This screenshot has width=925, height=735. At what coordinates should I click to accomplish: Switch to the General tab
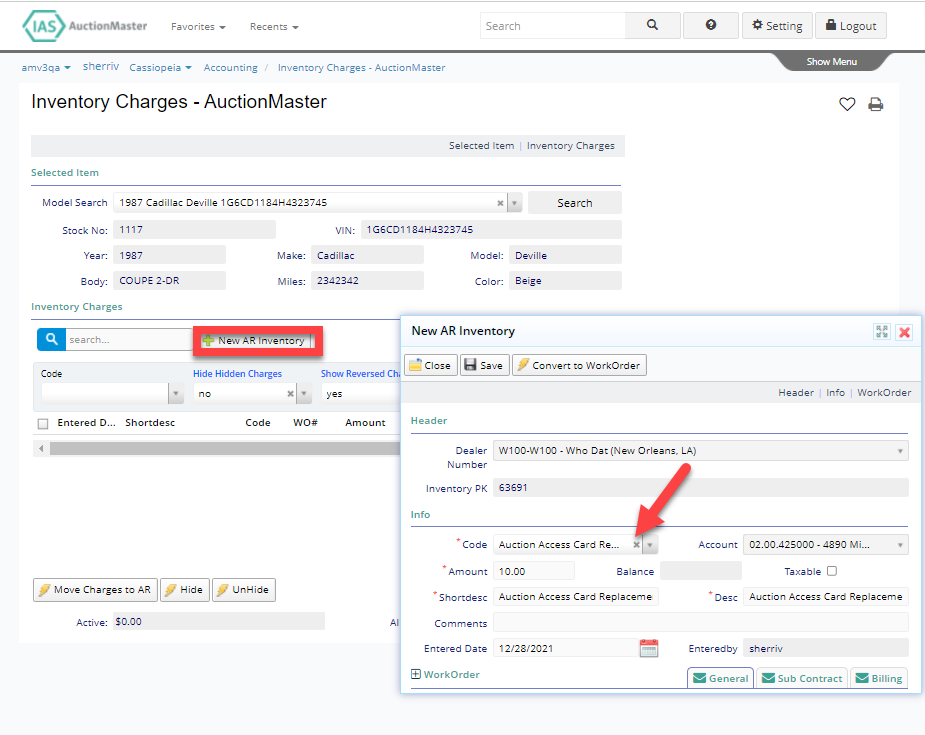pyautogui.click(x=720, y=678)
